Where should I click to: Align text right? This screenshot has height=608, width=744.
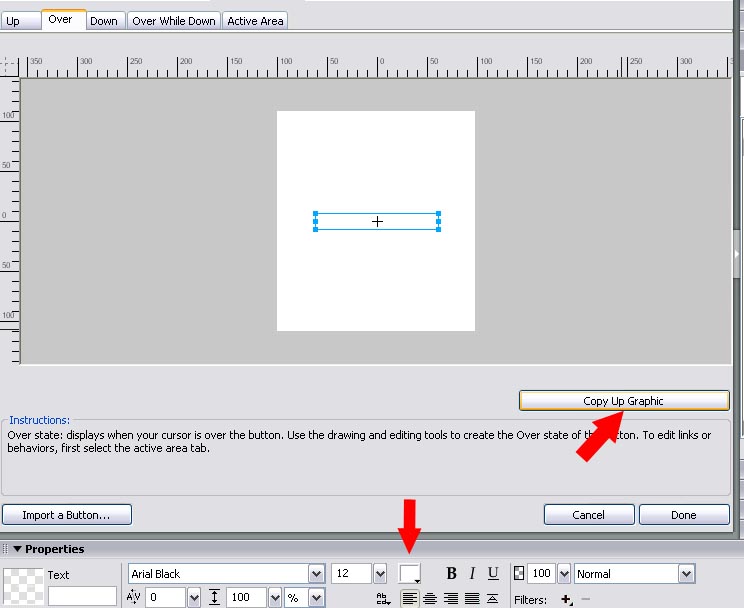pyautogui.click(x=451, y=598)
